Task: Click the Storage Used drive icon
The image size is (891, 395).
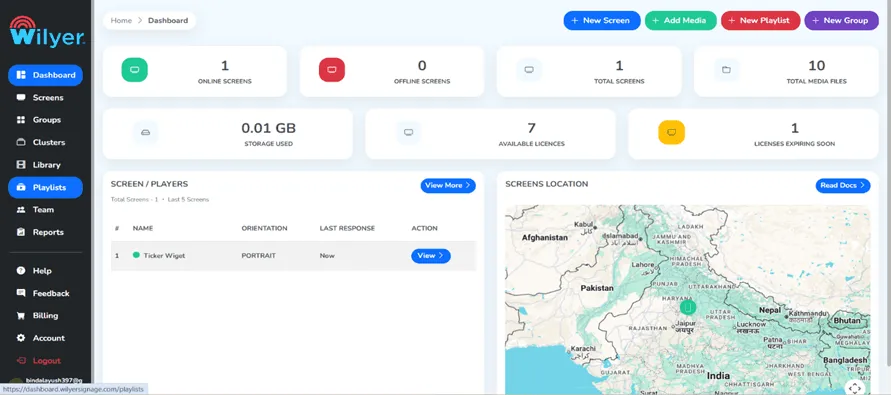Action: point(145,132)
